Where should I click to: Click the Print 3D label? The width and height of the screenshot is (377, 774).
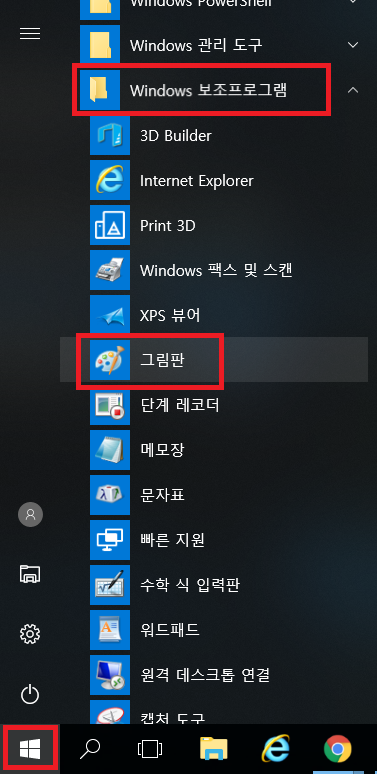pos(168,226)
